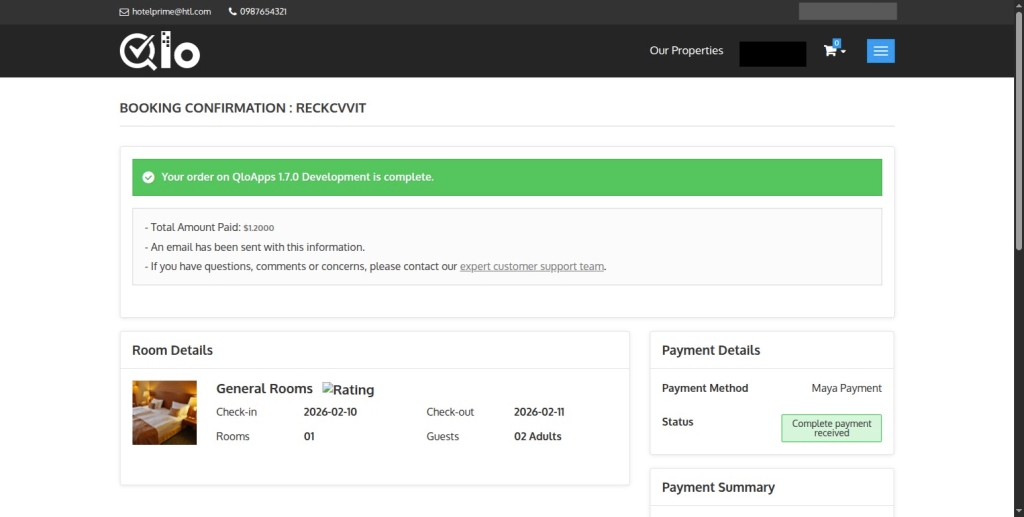Image resolution: width=1024 pixels, height=517 pixels.
Task: Open the shopping cart icon
Action: 830,51
